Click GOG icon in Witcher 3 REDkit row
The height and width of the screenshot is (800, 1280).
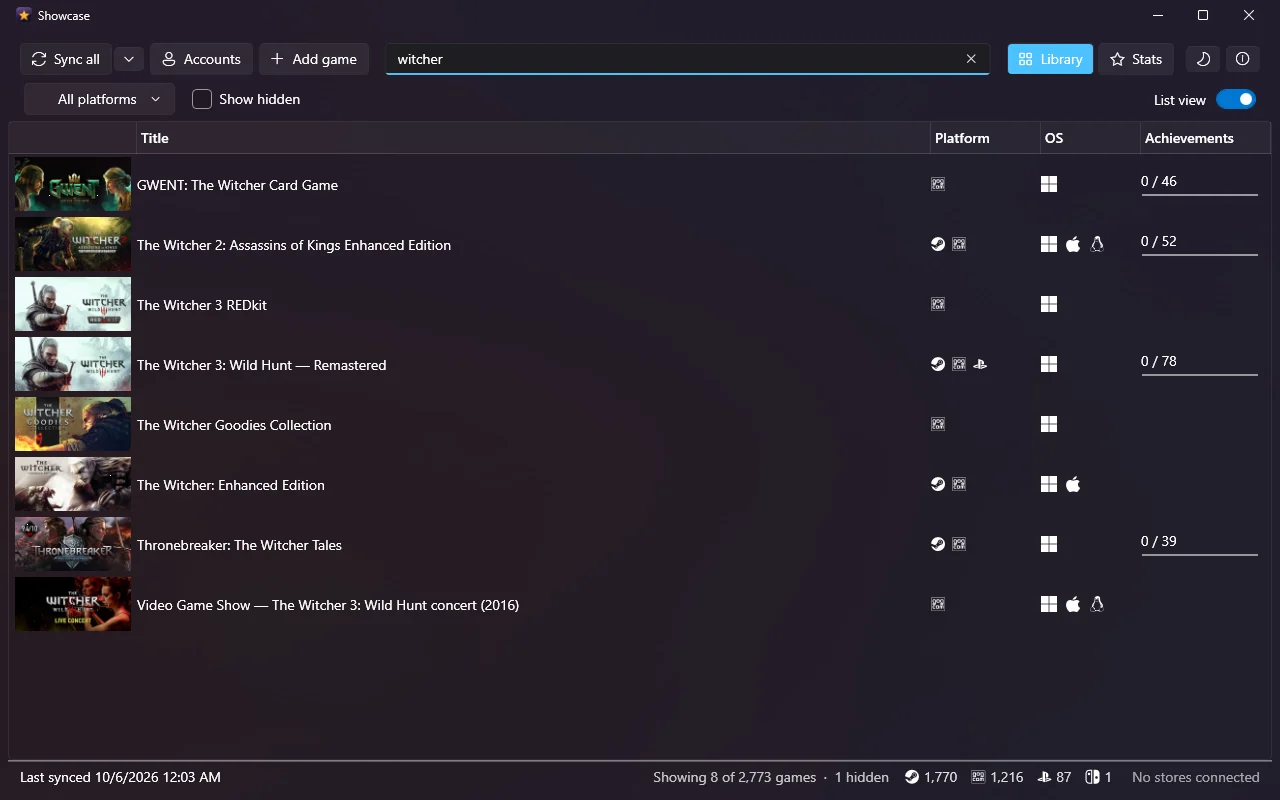pos(938,304)
